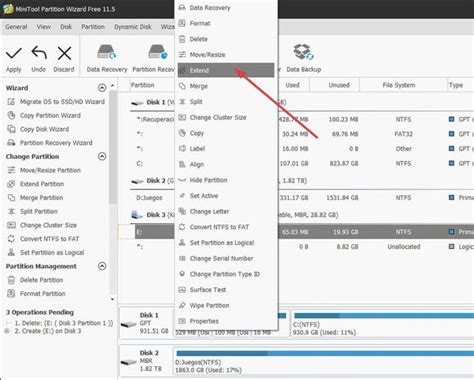The width and height of the screenshot is (474, 380).
Task: Choose Change Letter in the context menu
Action: click(x=226, y=211)
